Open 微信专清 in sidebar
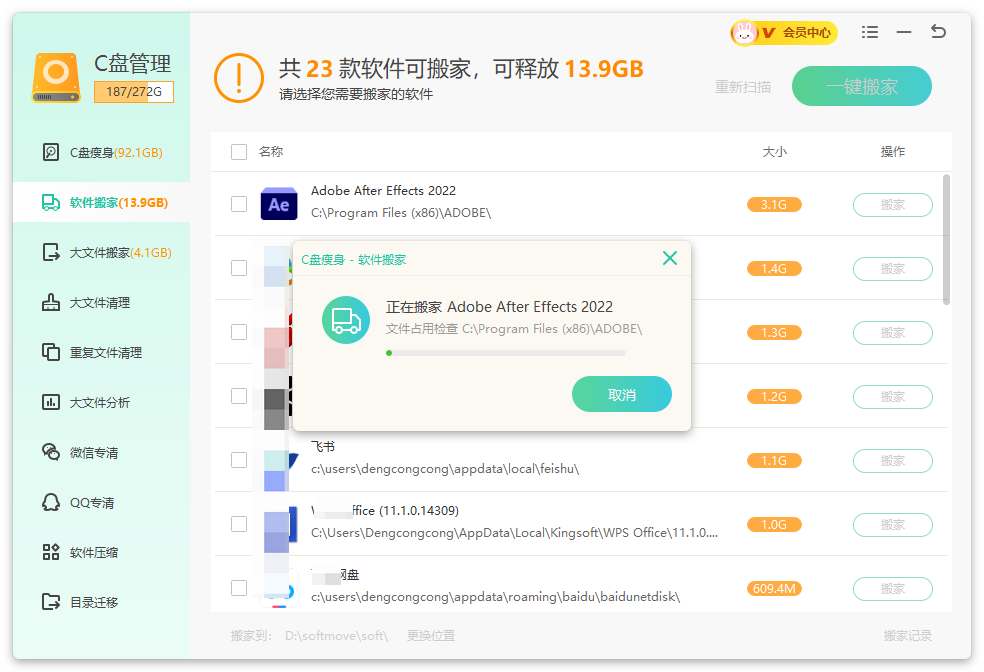This screenshot has height=672, width=984. (102, 452)
